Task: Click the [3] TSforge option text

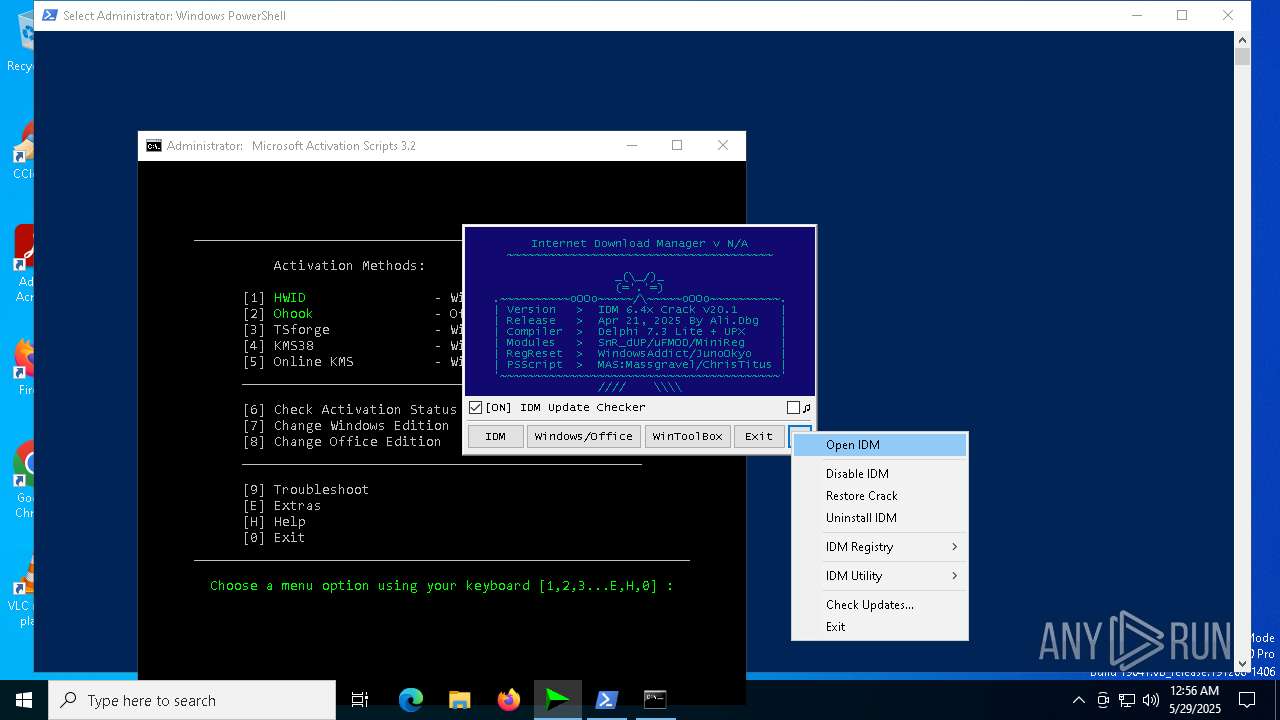Action: click(x=286, y=330)
